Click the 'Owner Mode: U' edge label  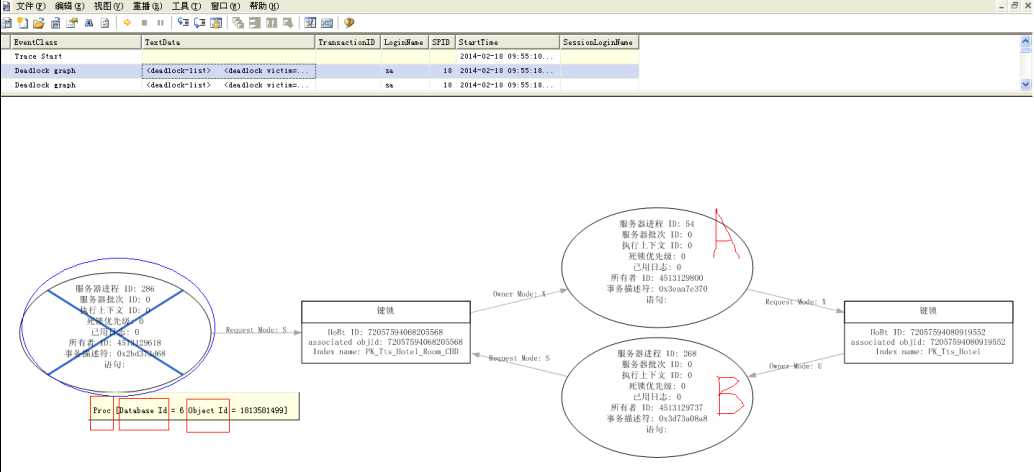(x=795, y=365)
